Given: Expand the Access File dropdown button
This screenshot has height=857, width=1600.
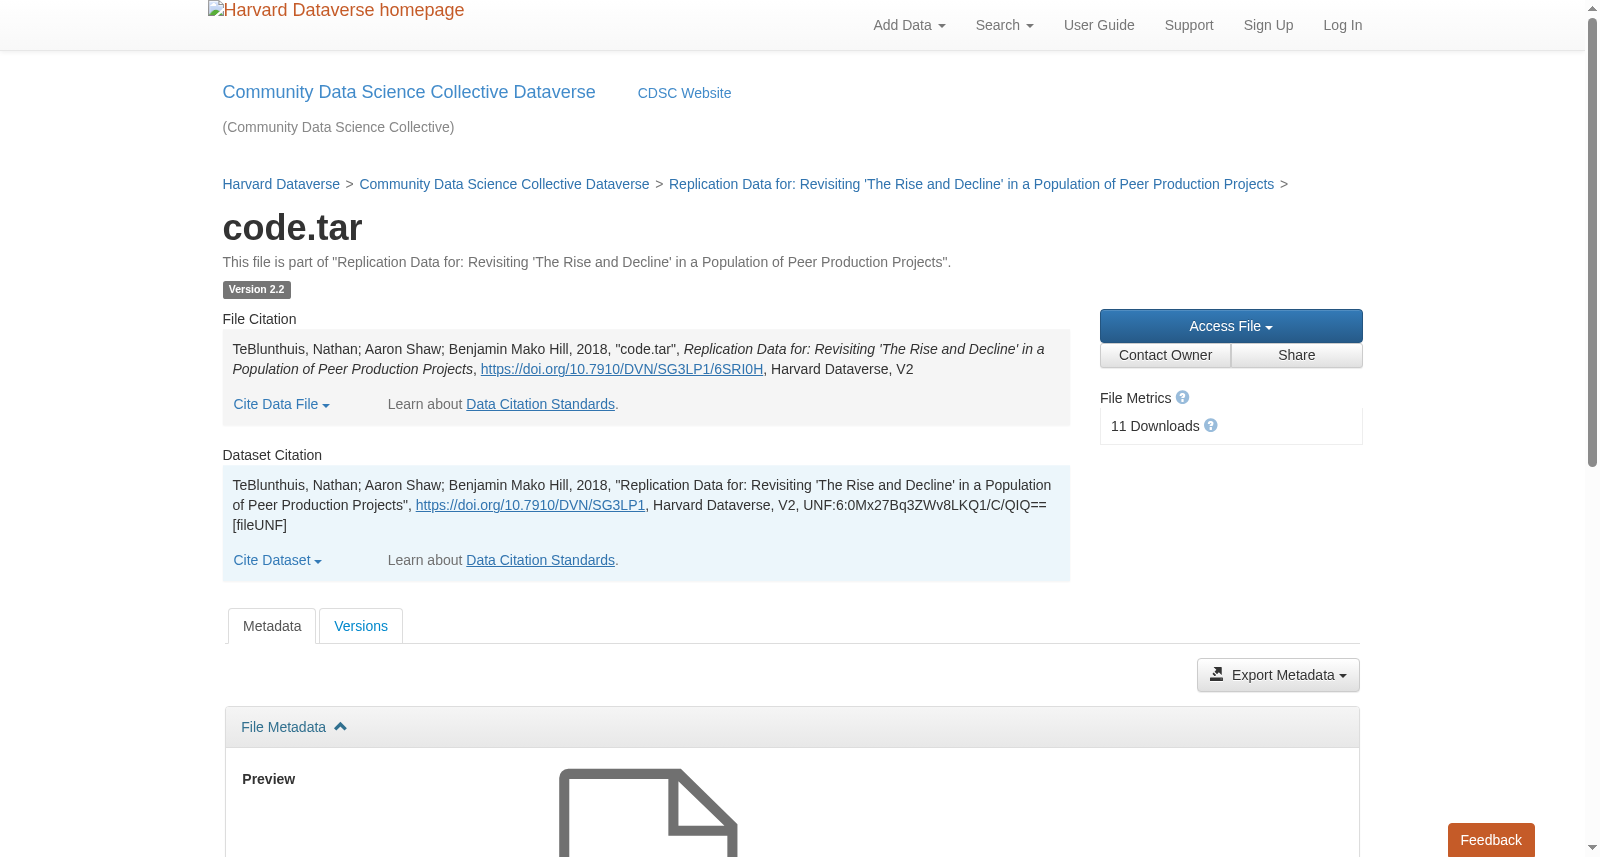Looking at the screenshot, I should point(1231,326).
